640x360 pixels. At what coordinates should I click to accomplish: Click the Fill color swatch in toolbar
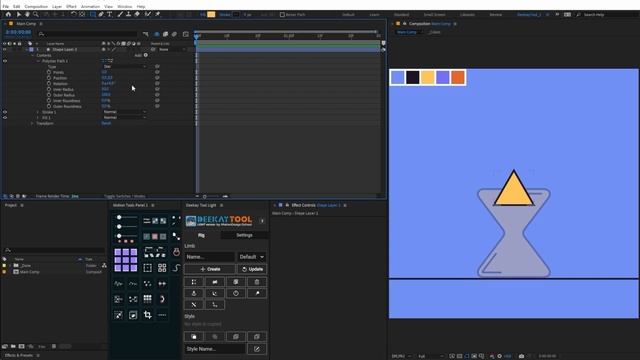[x=211, y=15]
